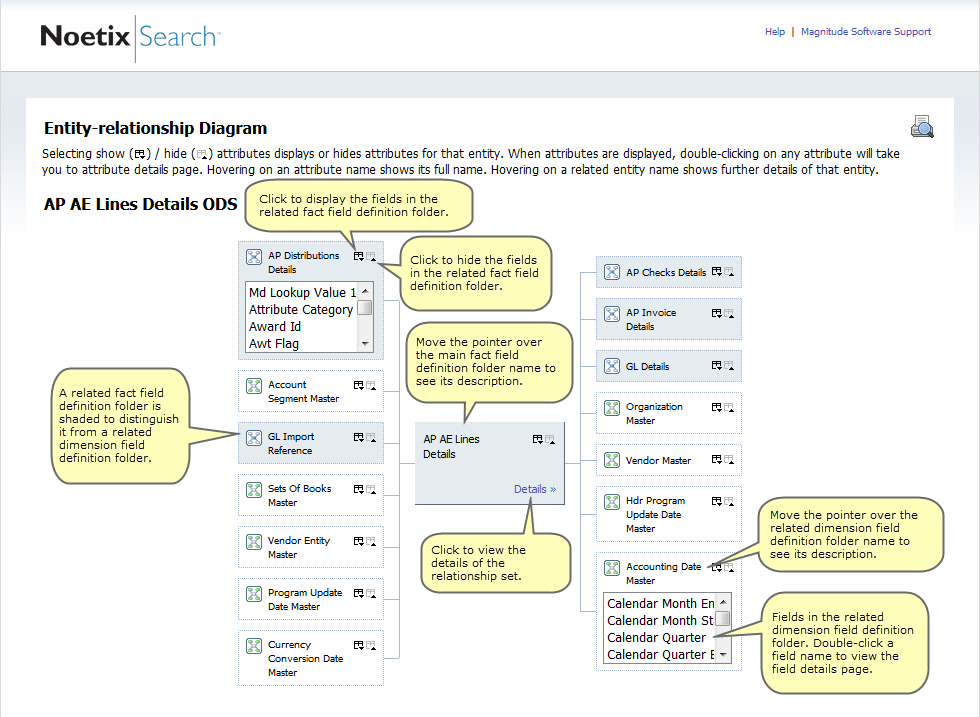Click the Accounting Date Master entity icon

tap(612, 568)
